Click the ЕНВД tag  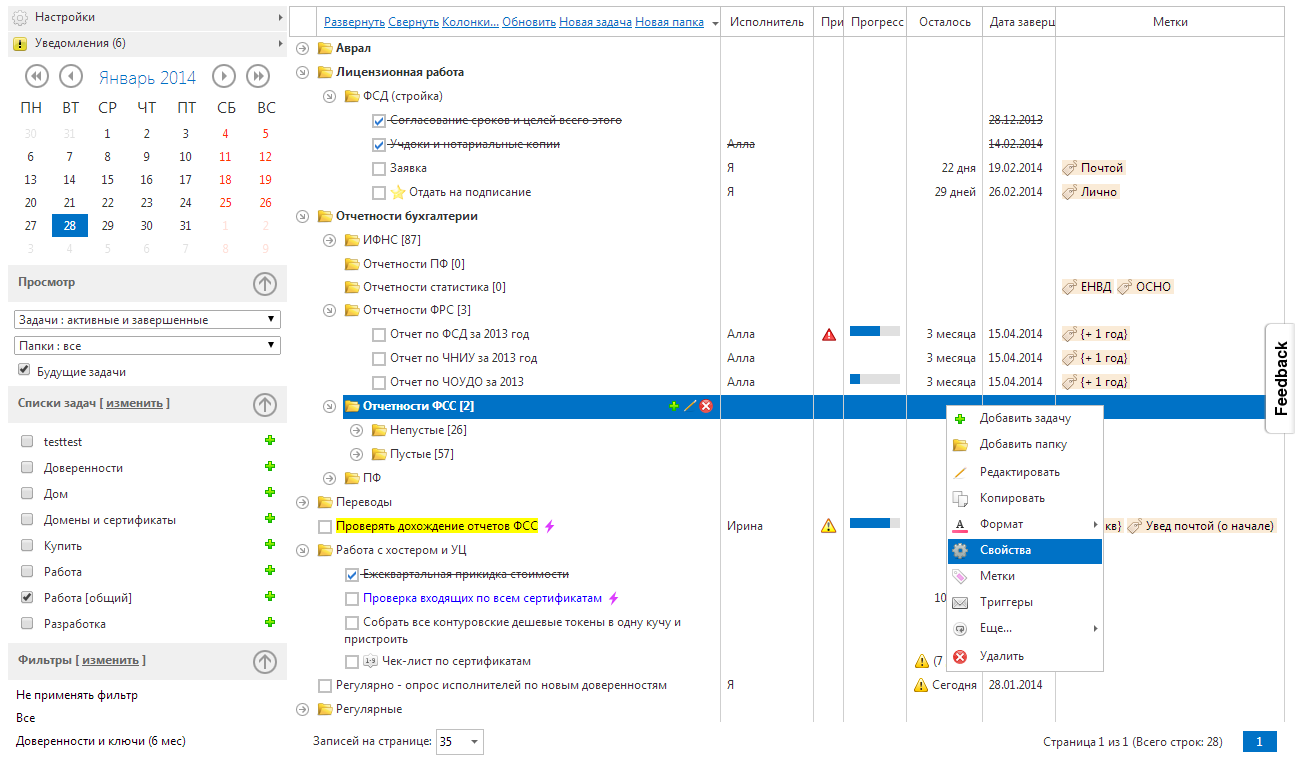pyautogui.click(x=1087, y=287)
